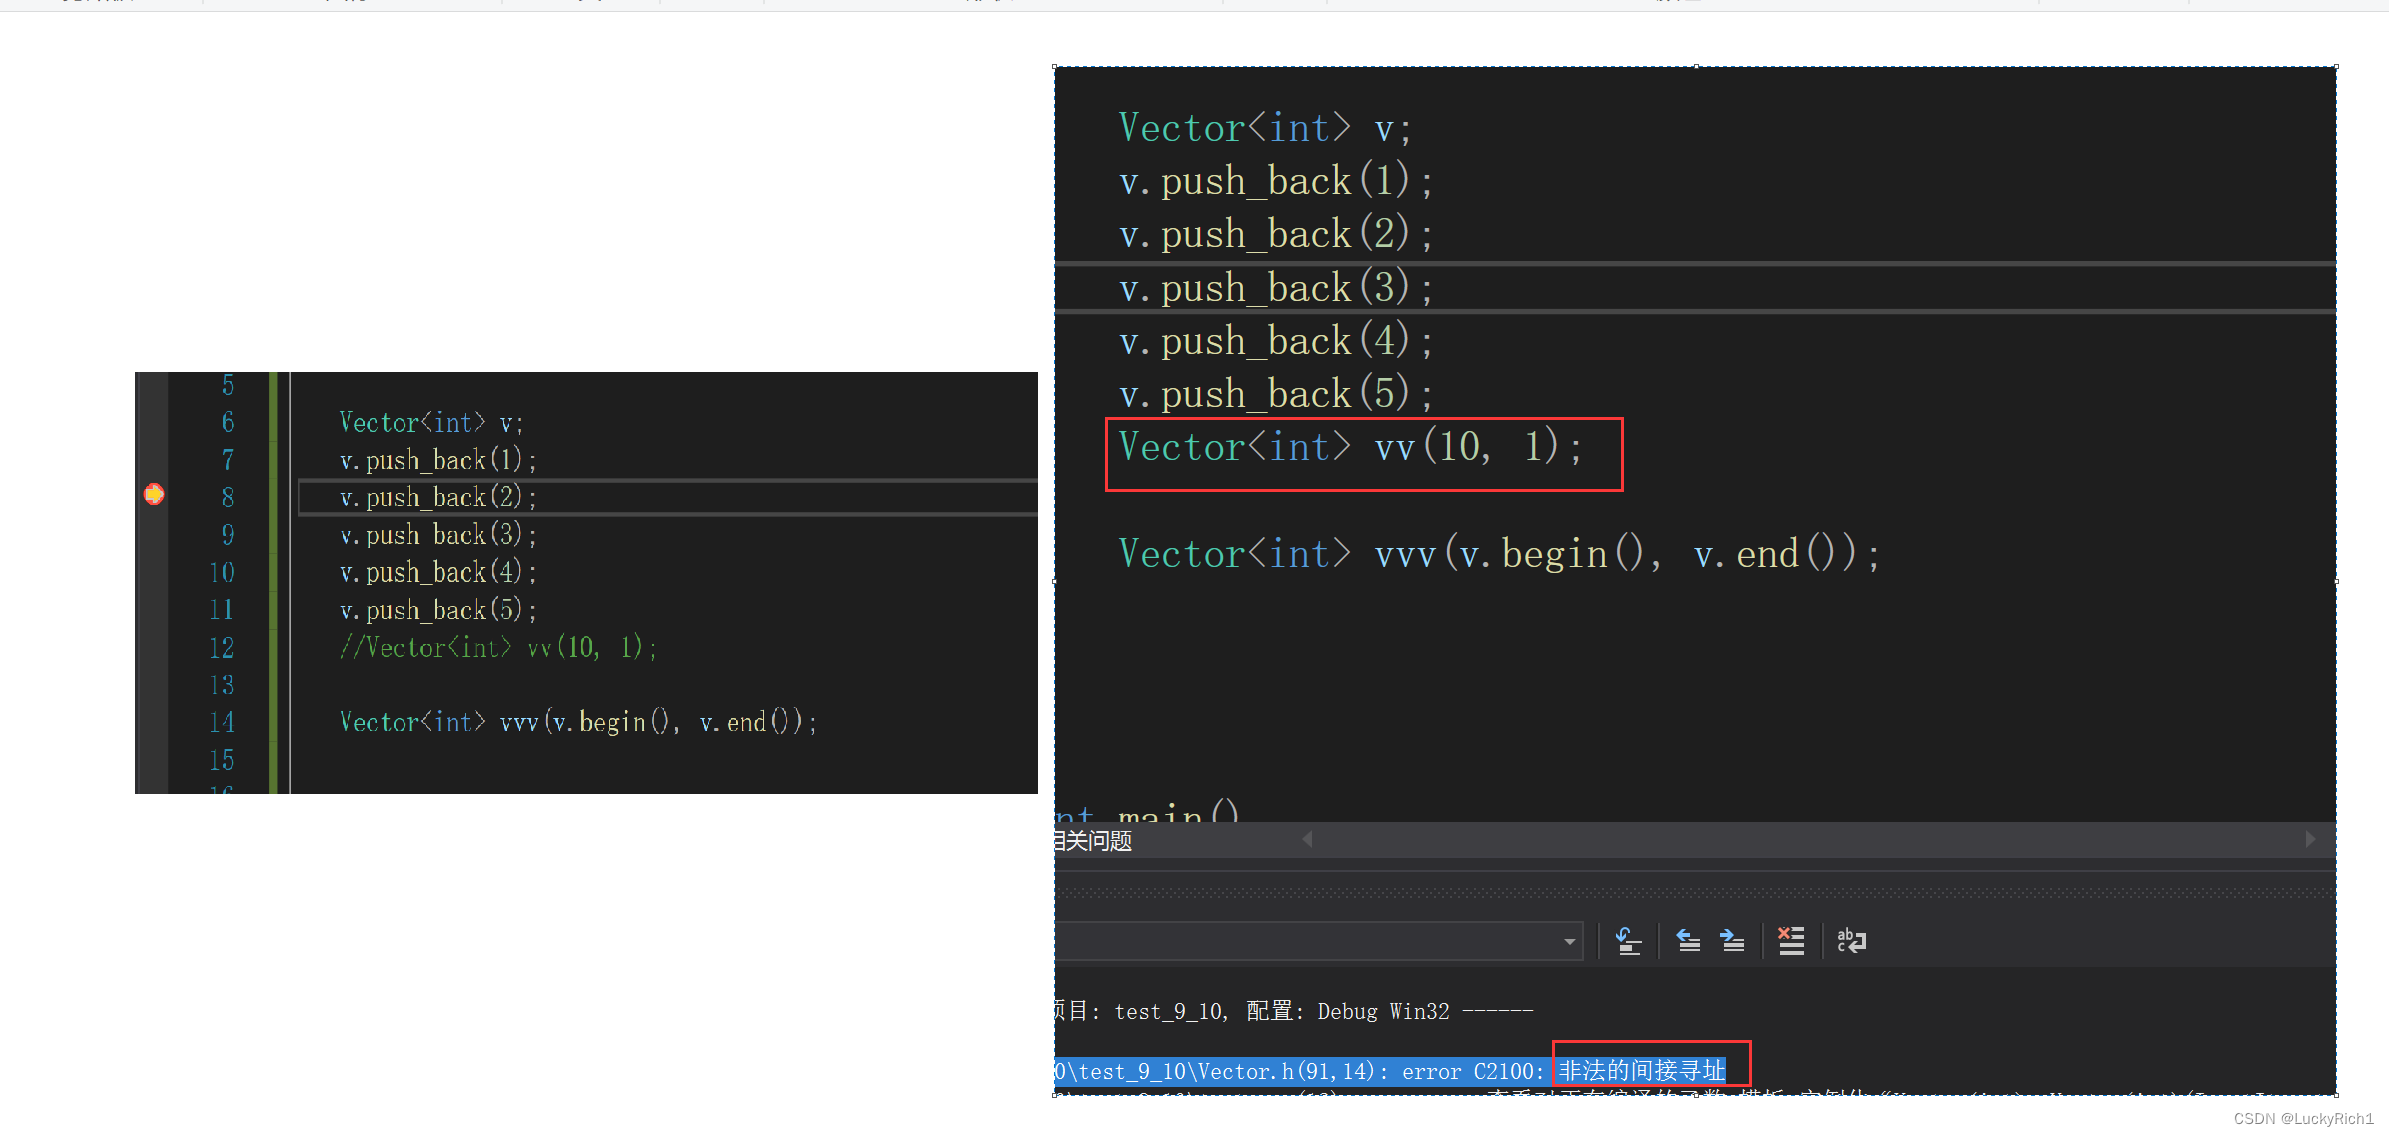Image resolution: width=2389 pixels, height=1136 pixels.
Task: Toggle word wrap in output panel
Action: (x=1851, y=941)
